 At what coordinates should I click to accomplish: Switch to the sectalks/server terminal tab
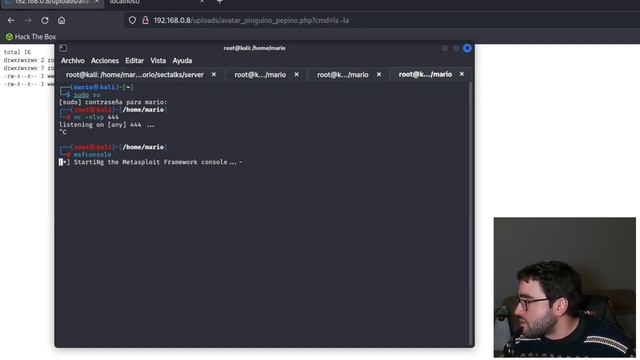coord(135,75)
